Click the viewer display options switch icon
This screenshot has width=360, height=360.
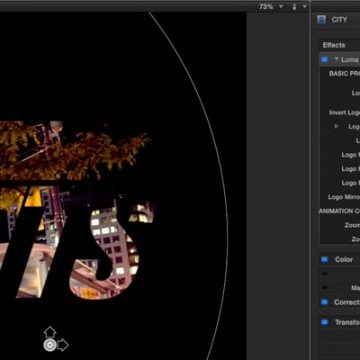pos(294,6)
